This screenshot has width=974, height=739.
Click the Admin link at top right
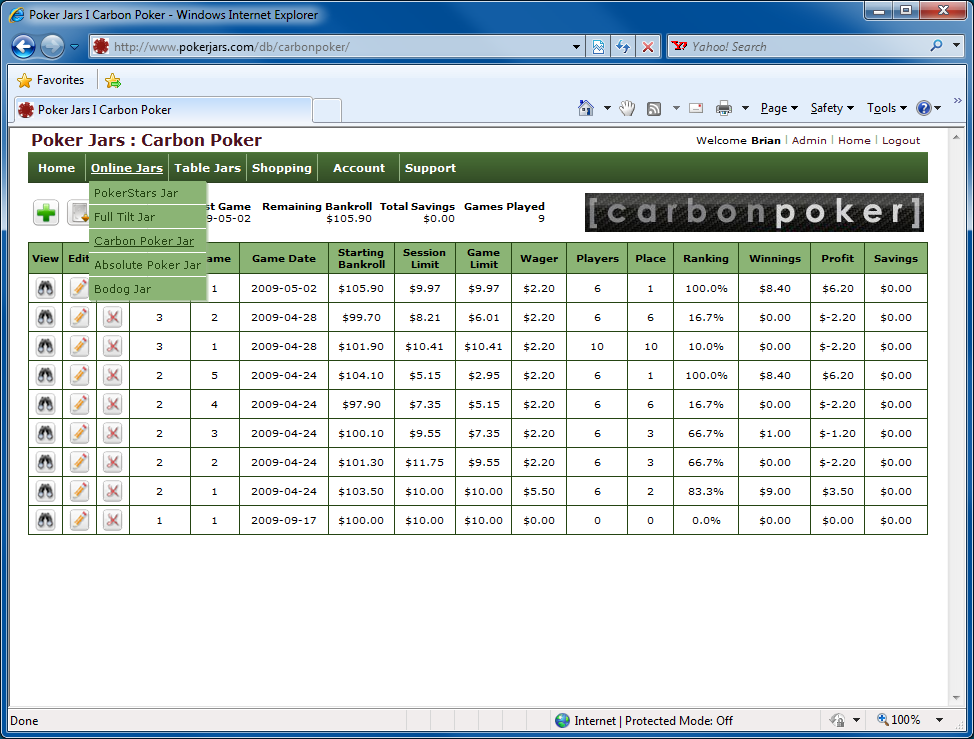[x=809, y=140]
